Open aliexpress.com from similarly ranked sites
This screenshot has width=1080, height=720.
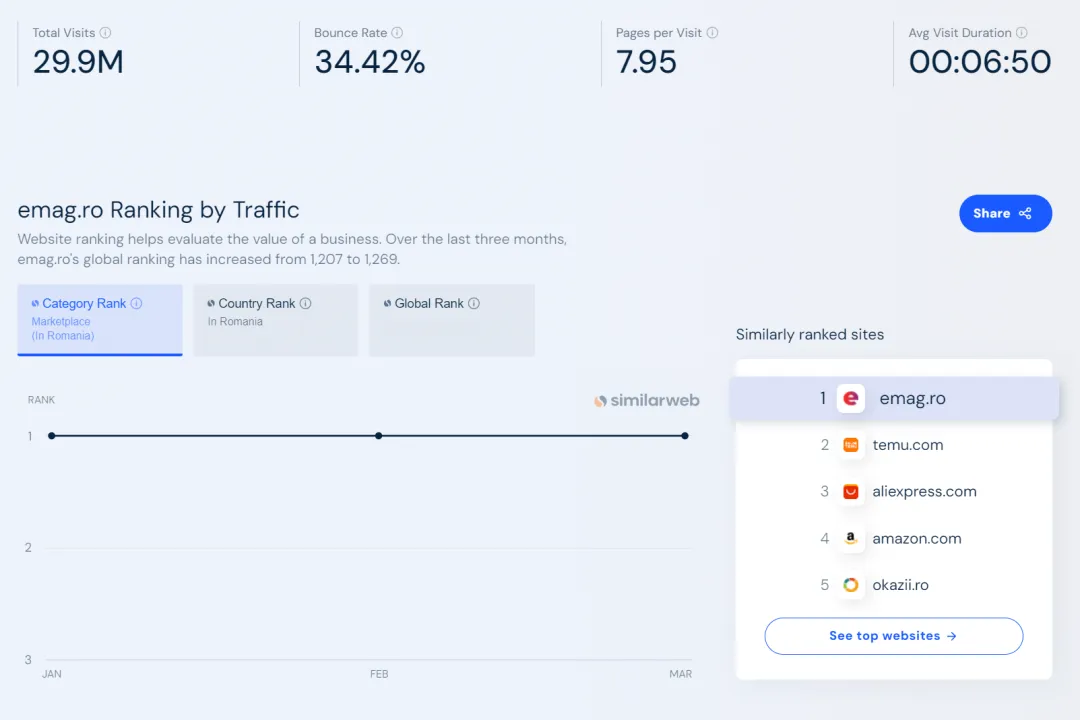click(x=924, y=492)
